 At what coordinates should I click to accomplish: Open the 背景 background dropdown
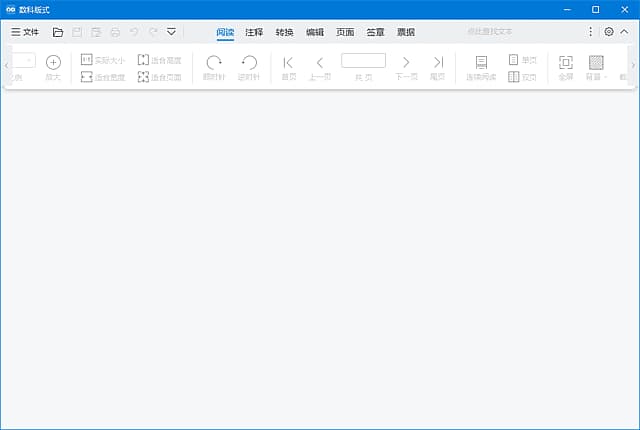(x=596, y=66)
